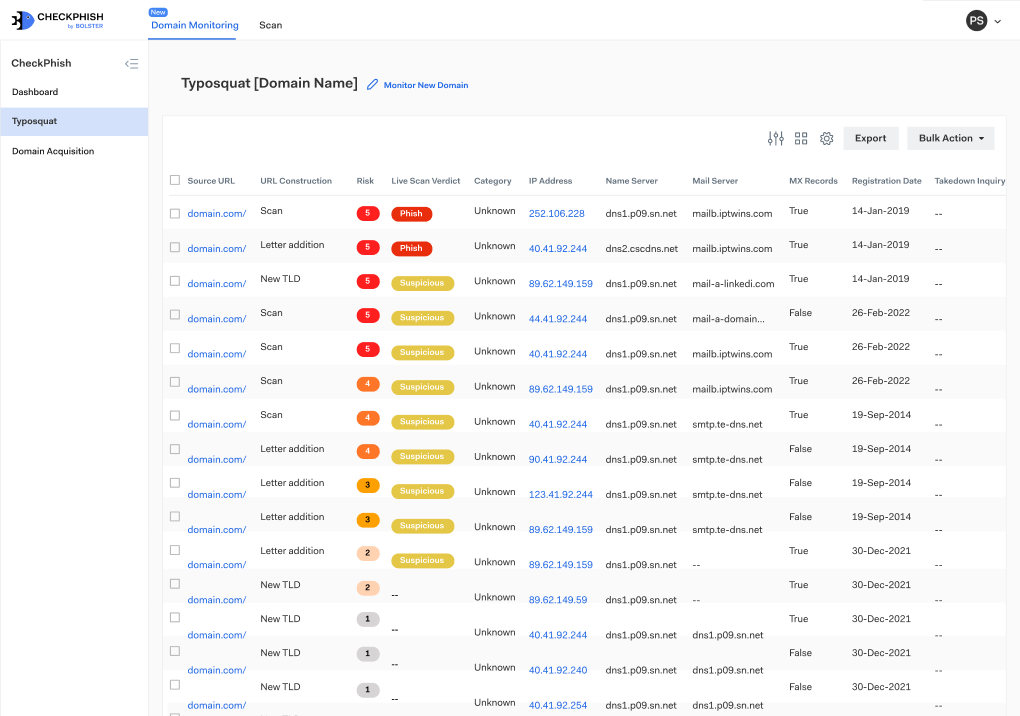Select the checkbox for the first New TLD row

tap(175, 281)
